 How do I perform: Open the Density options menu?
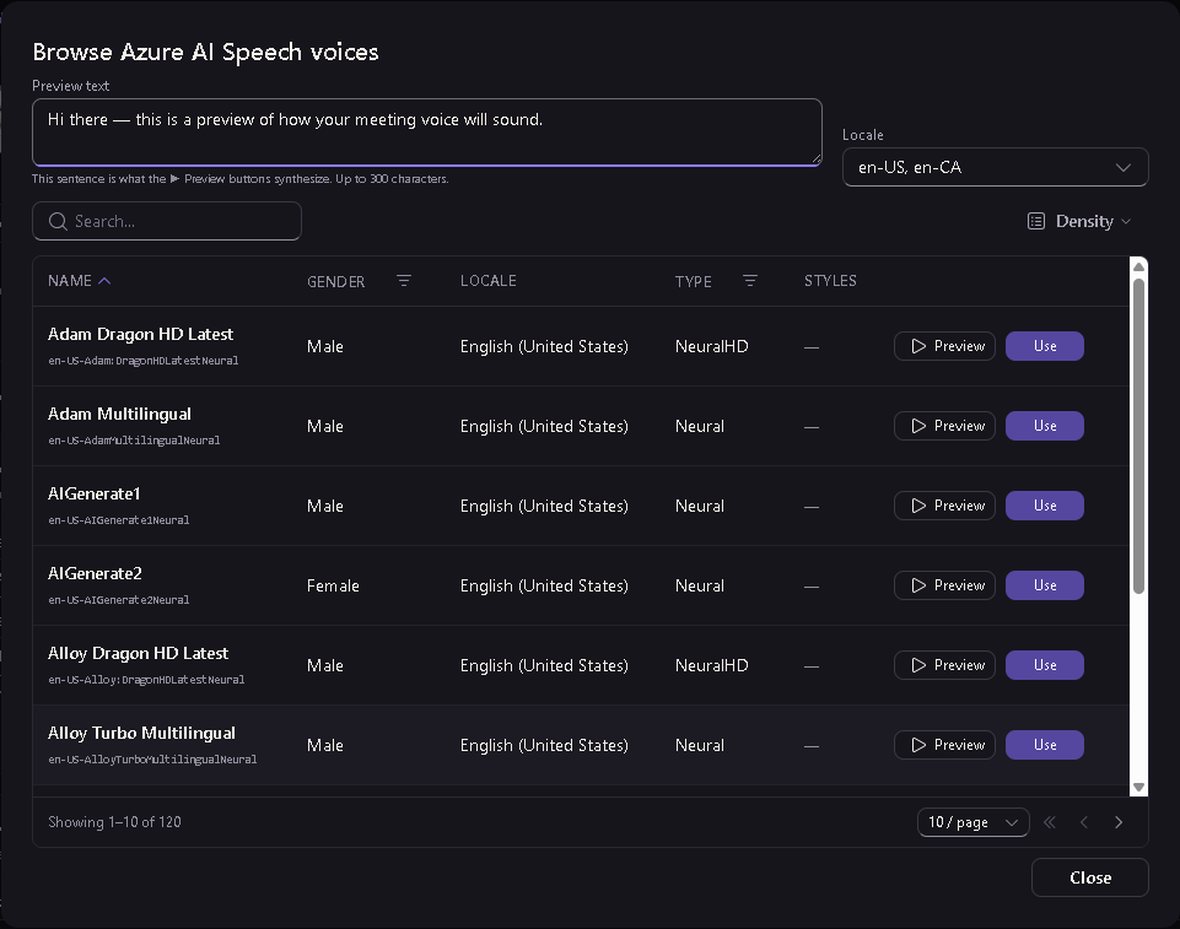(x=1079, y=221)
